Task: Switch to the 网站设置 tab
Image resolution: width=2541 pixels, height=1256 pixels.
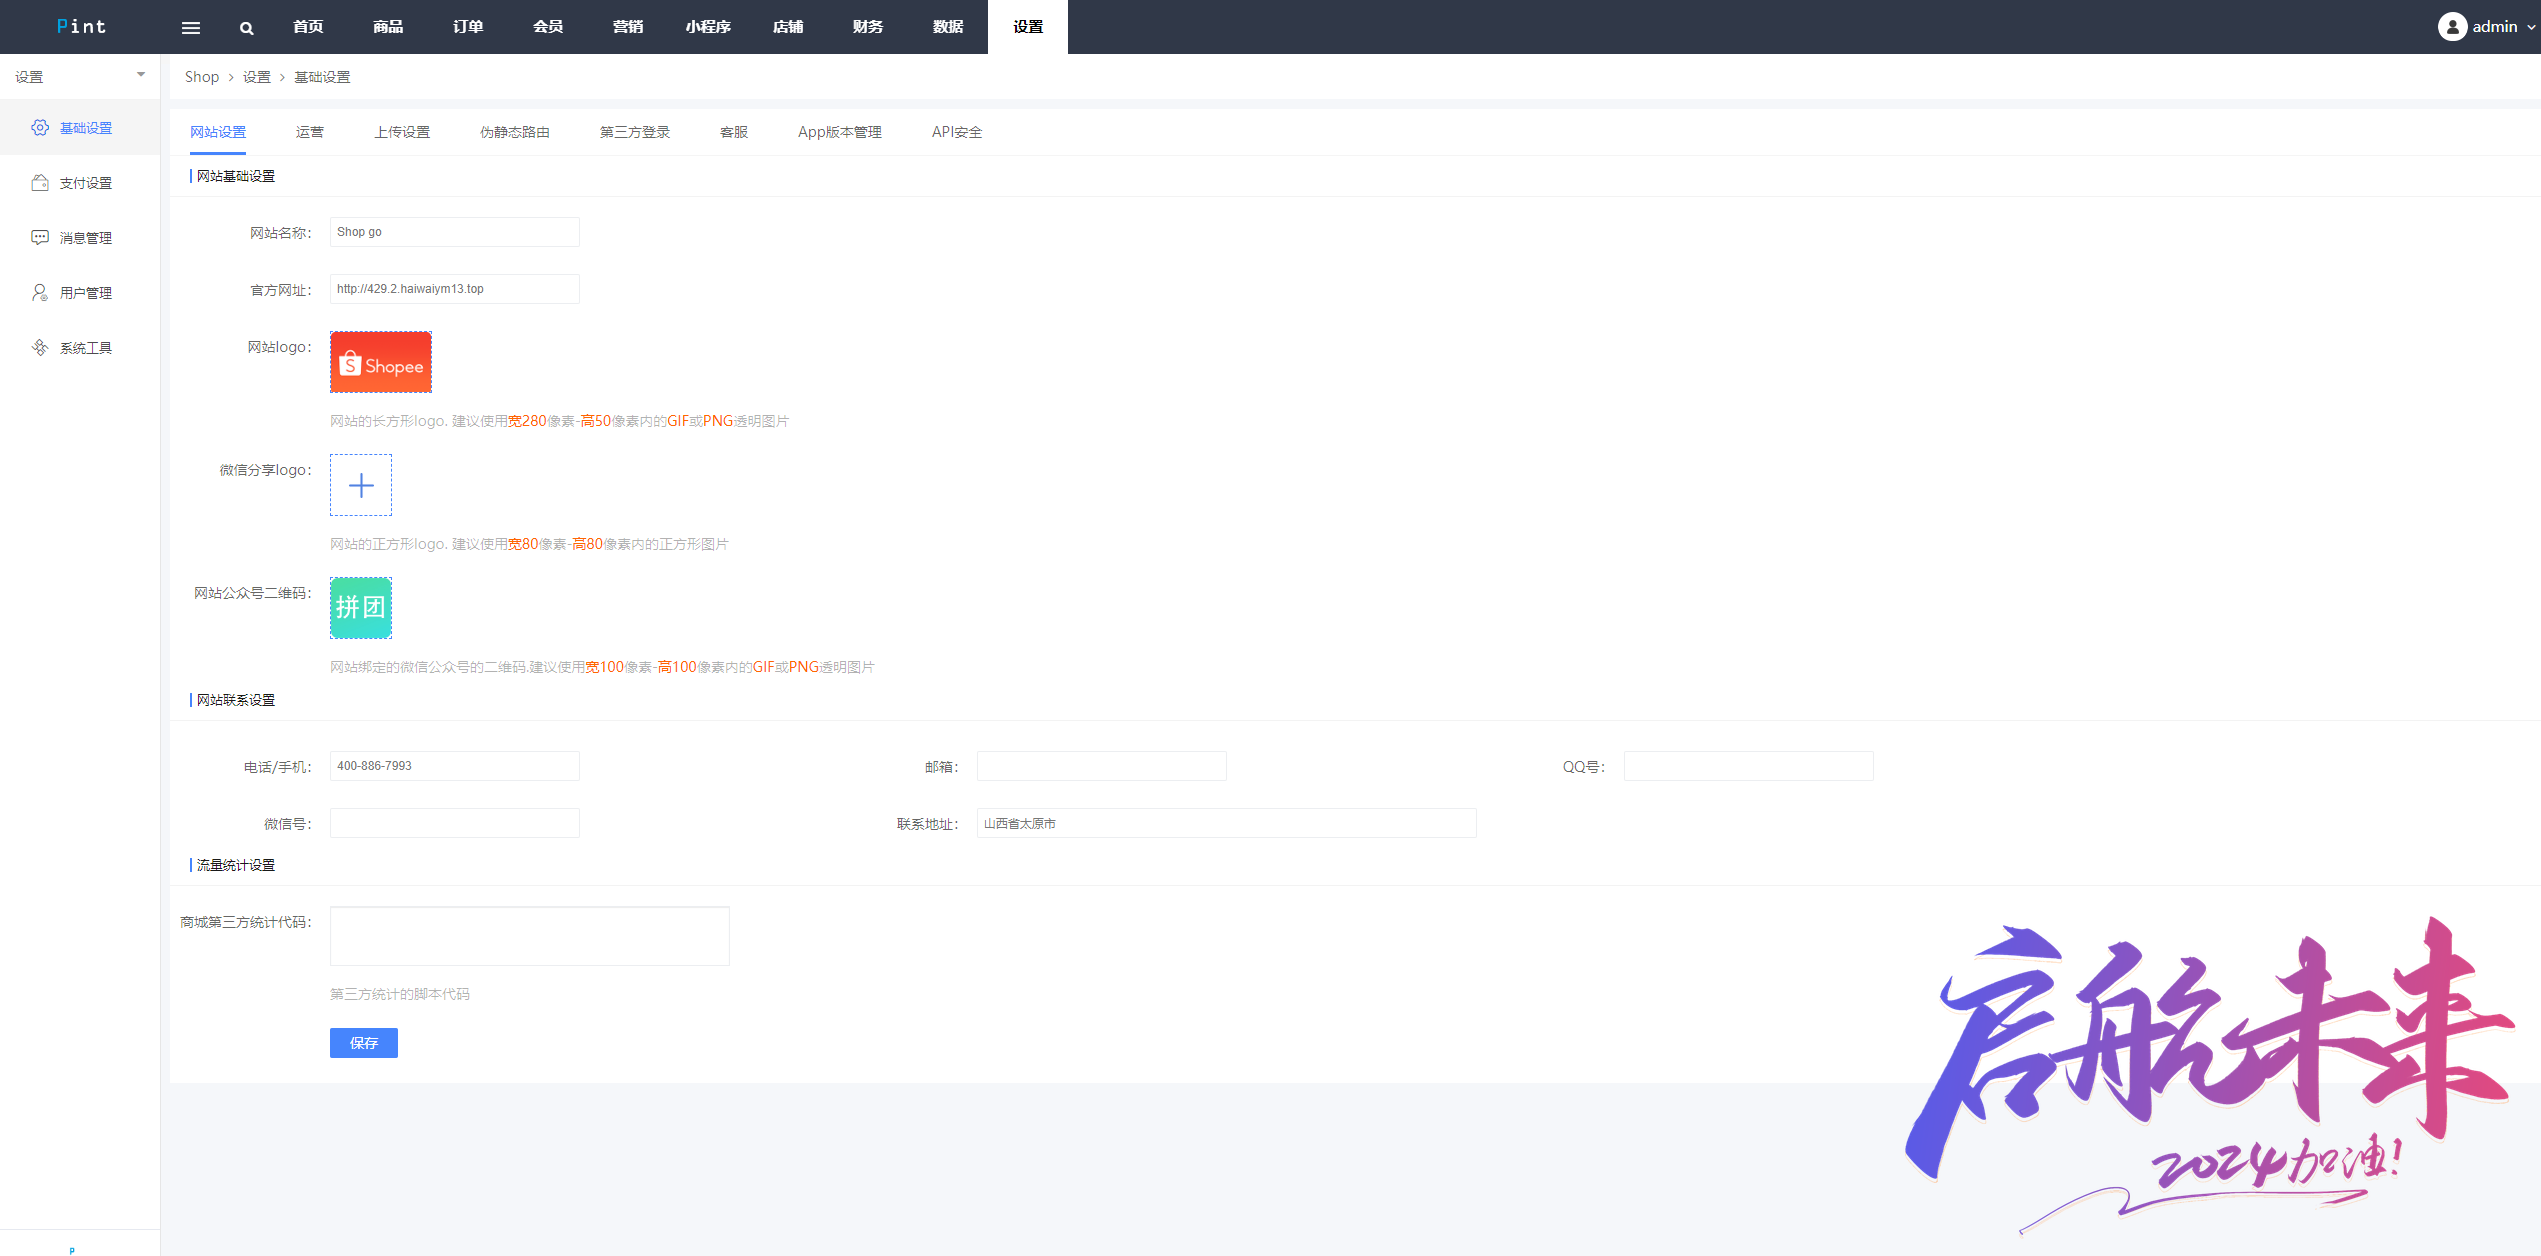Action: 218,132
